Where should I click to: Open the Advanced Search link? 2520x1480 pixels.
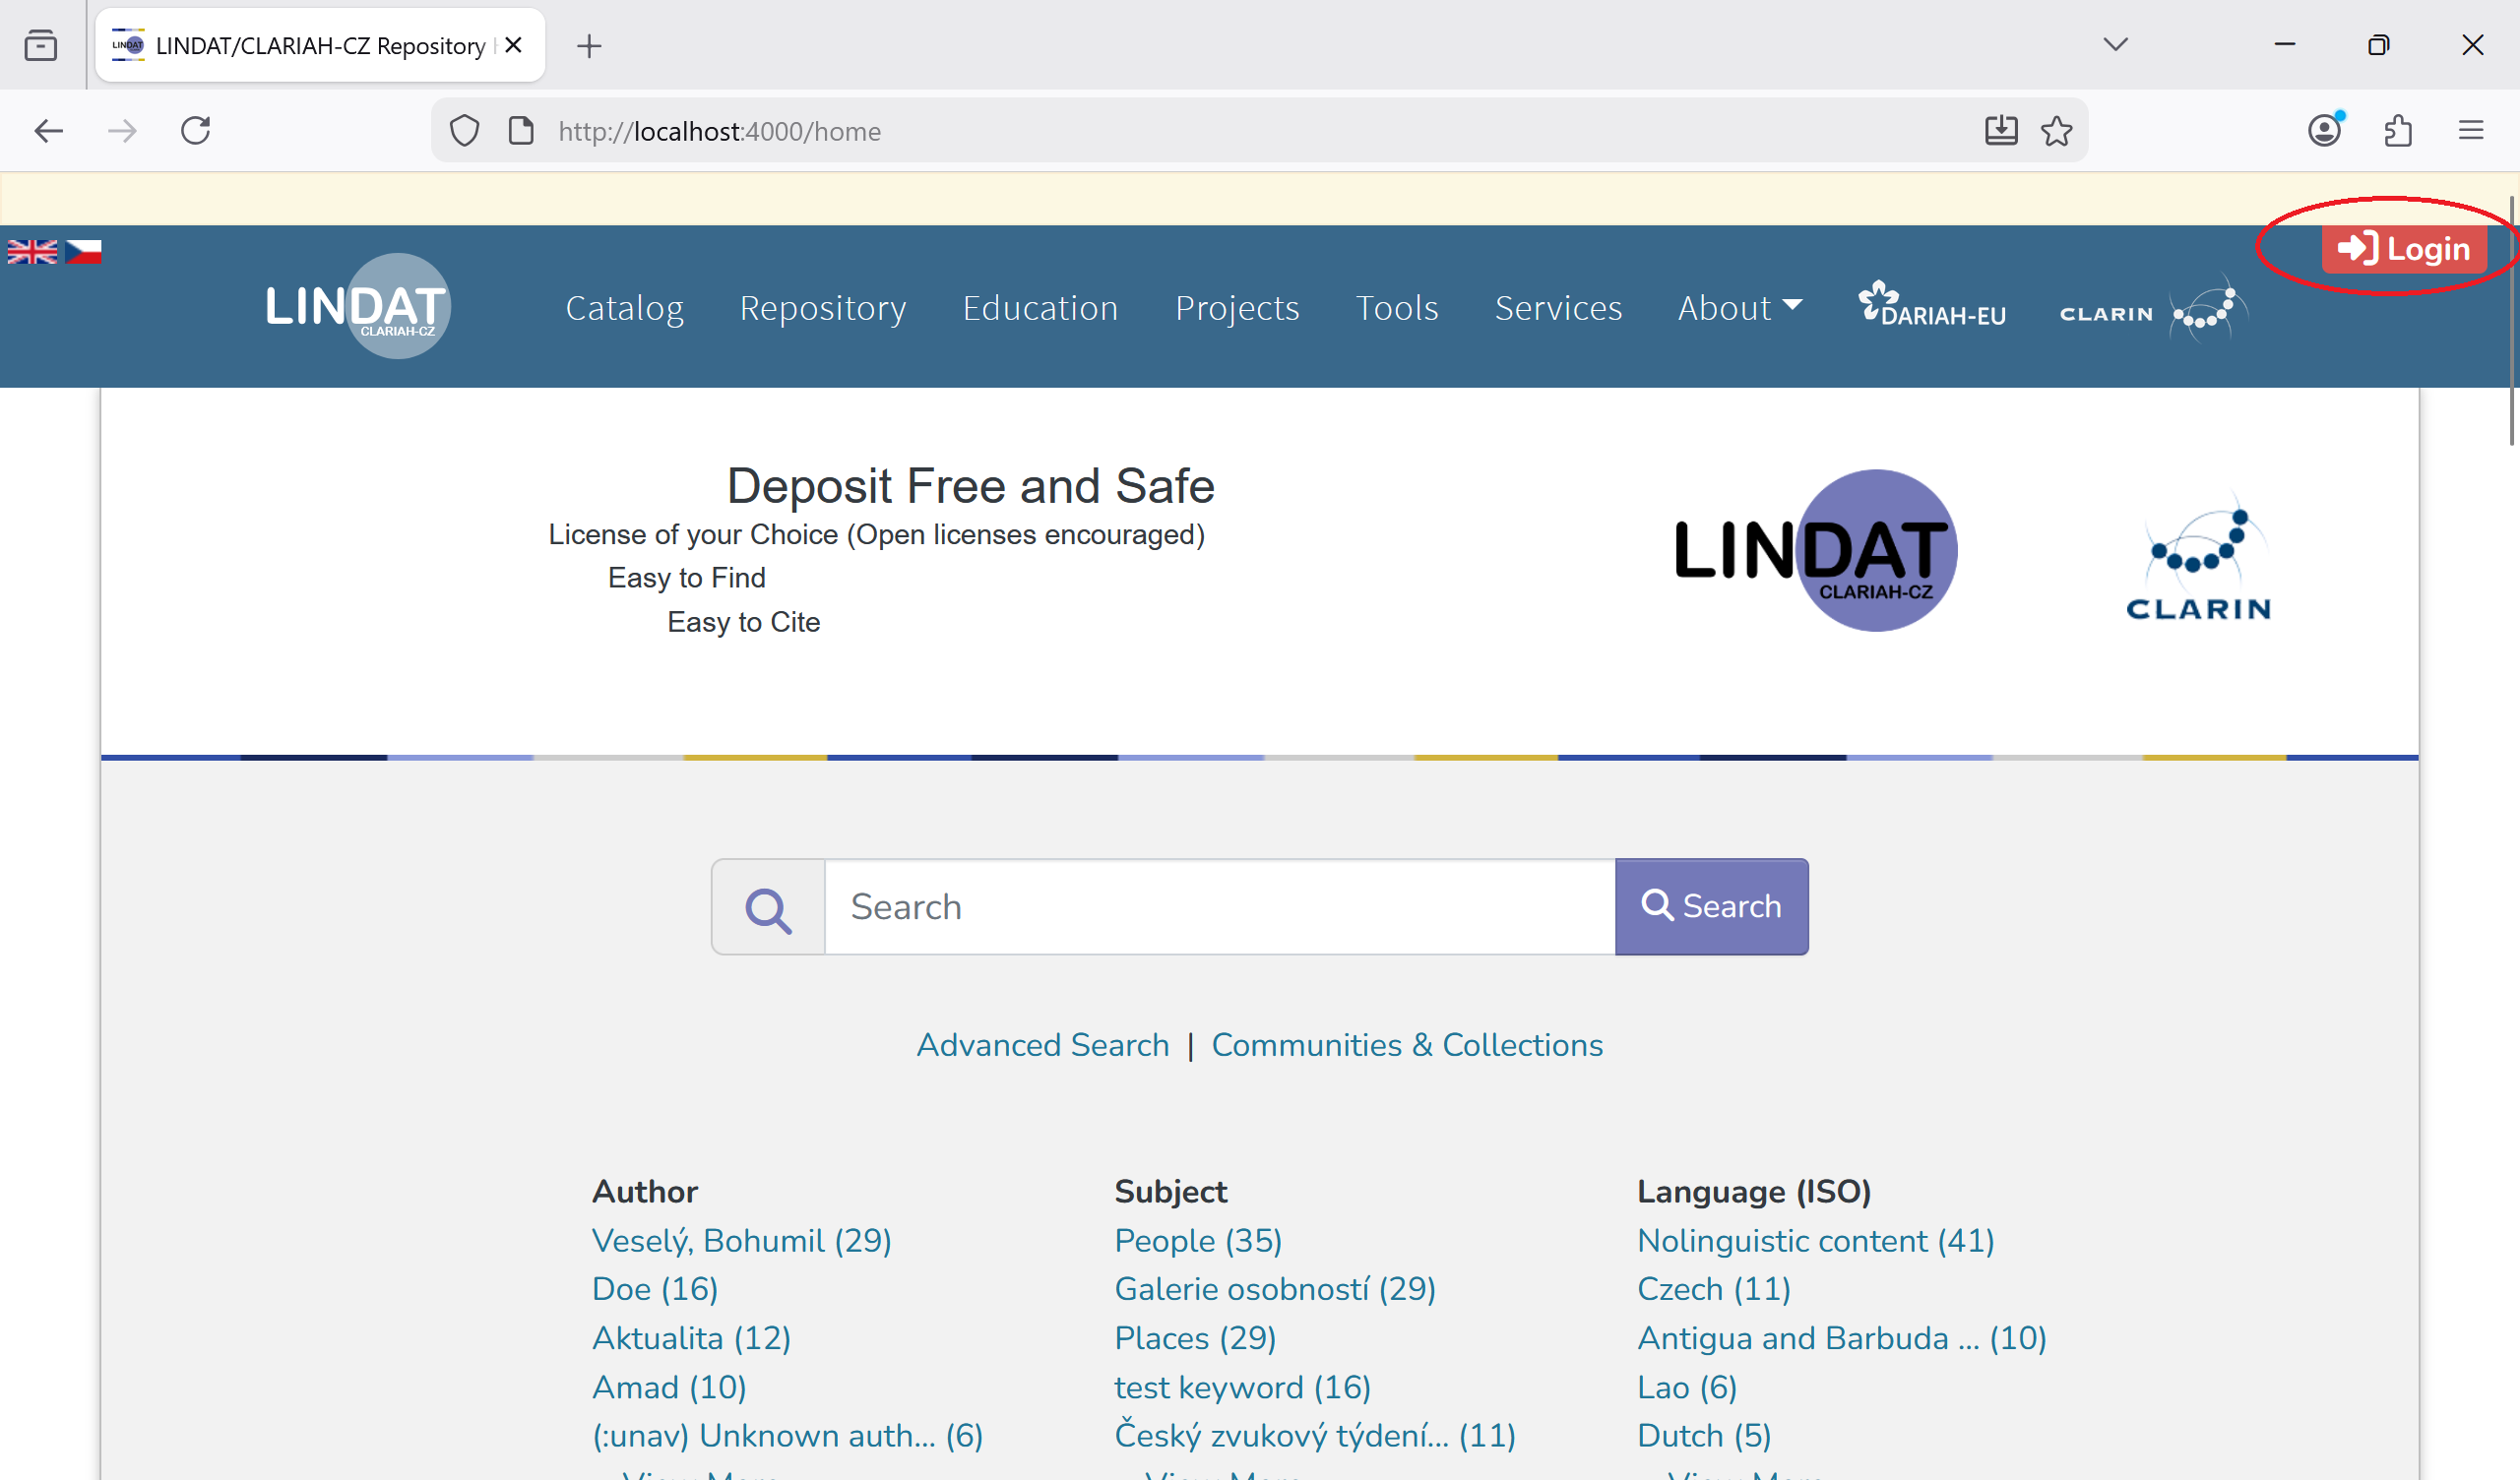pos(1043,1045)
